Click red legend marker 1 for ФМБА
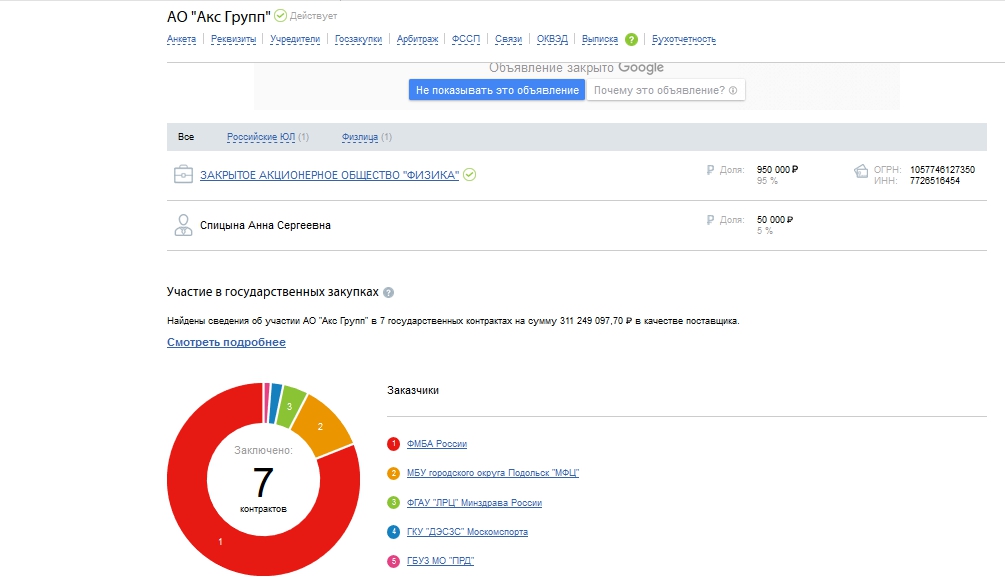 pos(394,443)
